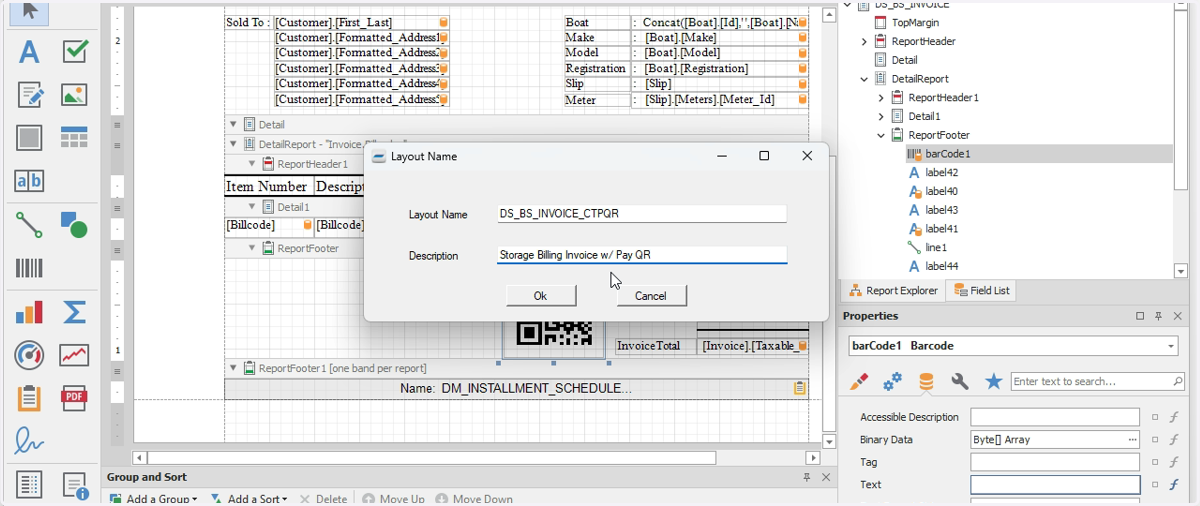This screenshot has height=506, width=1200.
Task: Toggle marker square beside Text property
Action: (1155, 485)
